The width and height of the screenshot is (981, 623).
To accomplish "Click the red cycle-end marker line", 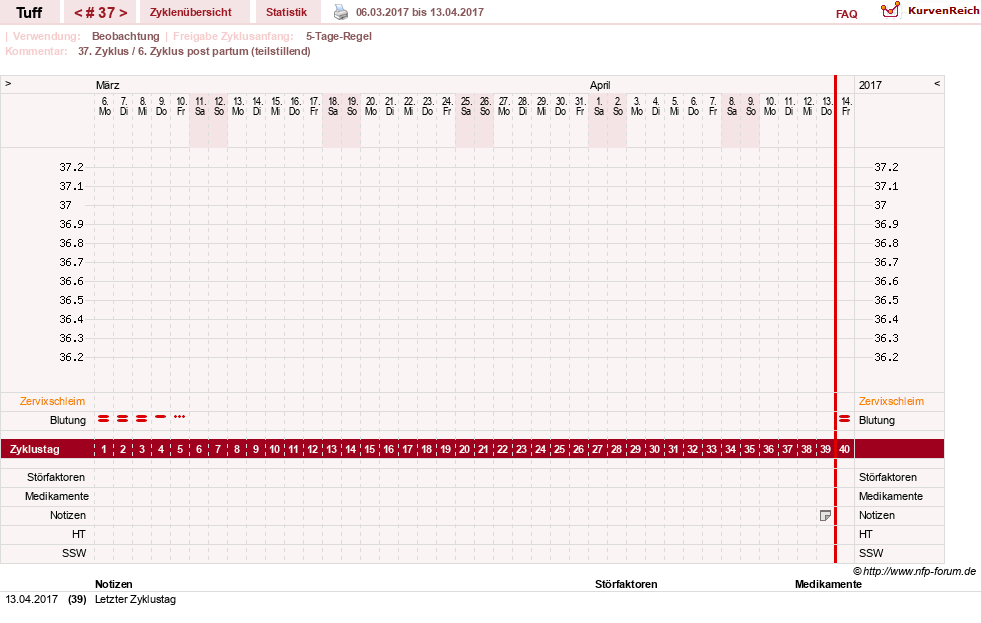I will pos(835,319).
